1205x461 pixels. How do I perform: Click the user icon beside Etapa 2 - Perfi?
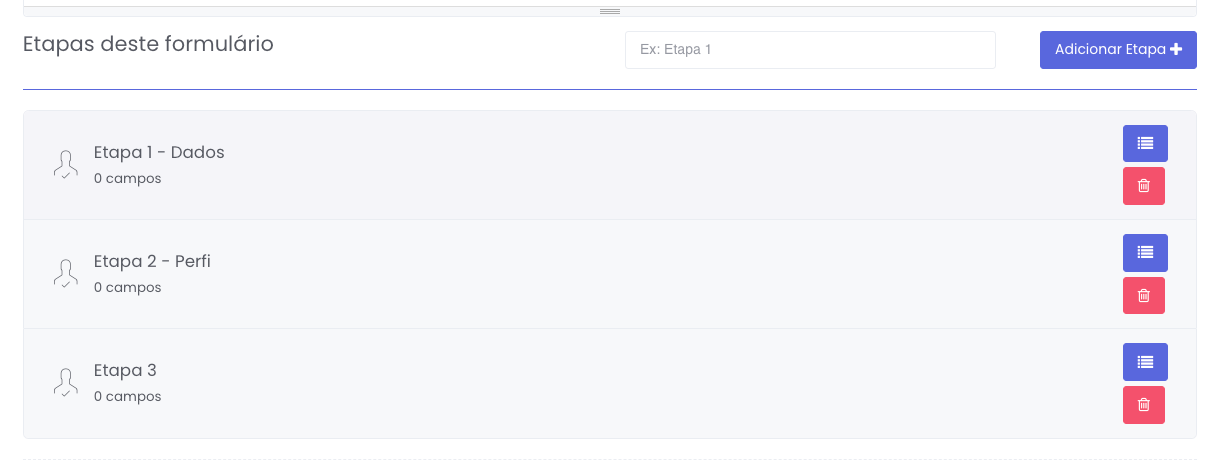pyautogui.click(x=66, y=273)
